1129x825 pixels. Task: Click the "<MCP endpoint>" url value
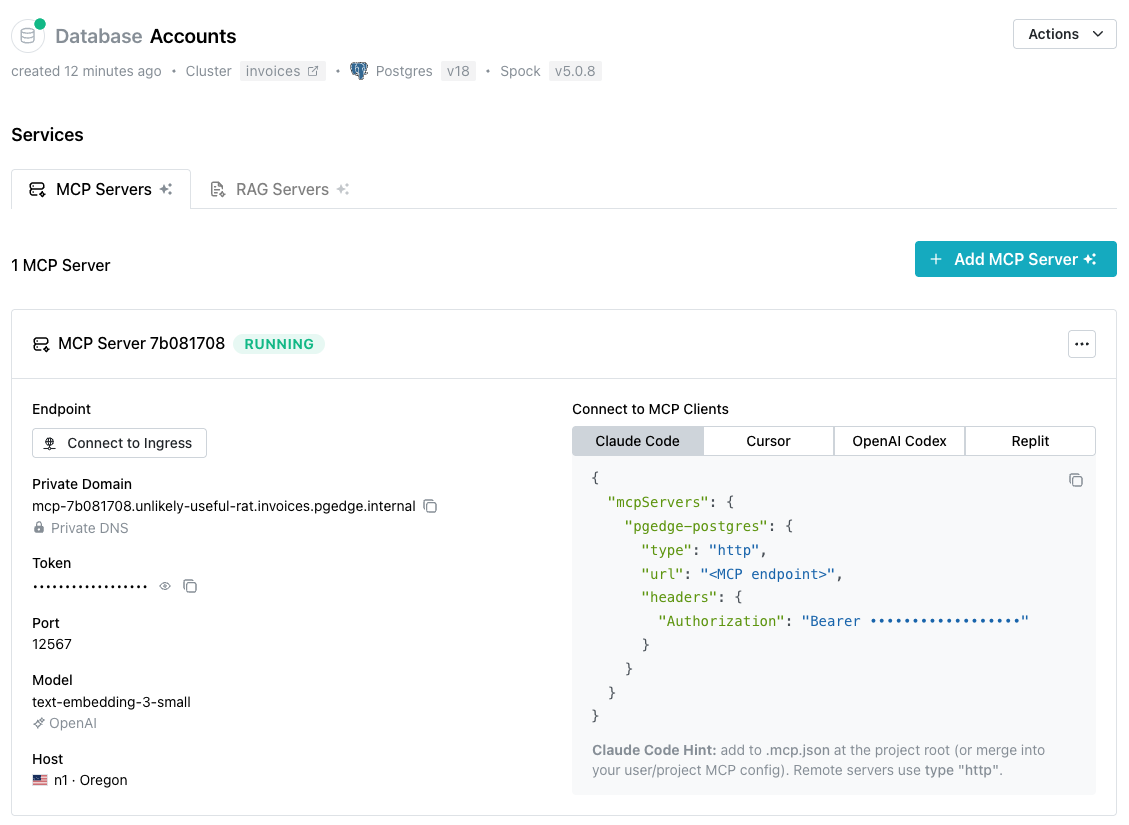click(x=767, y=574)
